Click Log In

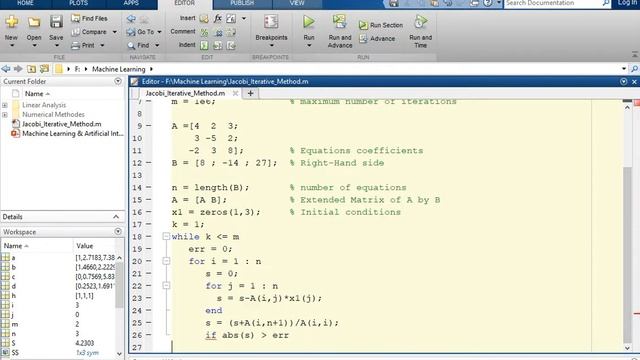click(628, 3)
